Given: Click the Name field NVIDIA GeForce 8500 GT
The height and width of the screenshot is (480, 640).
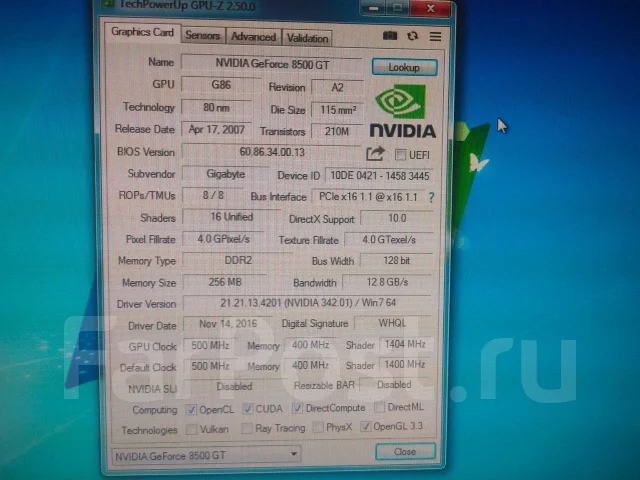Looking at the screenshot, I should click(272, 64).
